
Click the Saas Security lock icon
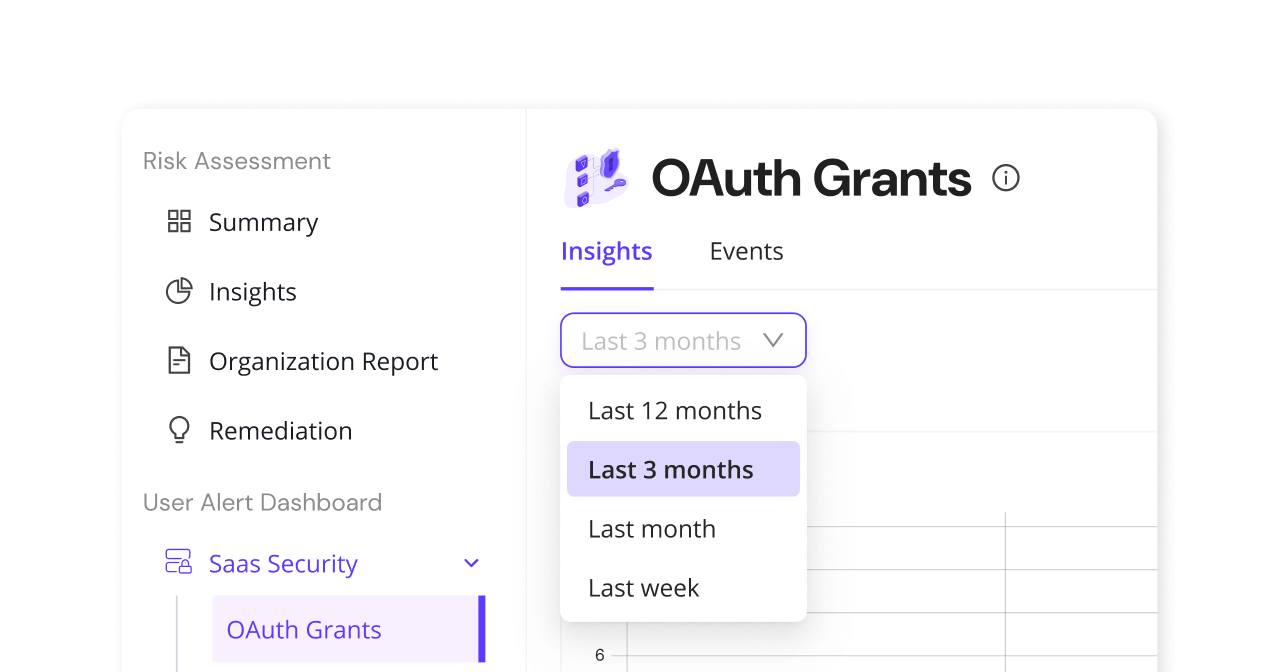(179, 563)
